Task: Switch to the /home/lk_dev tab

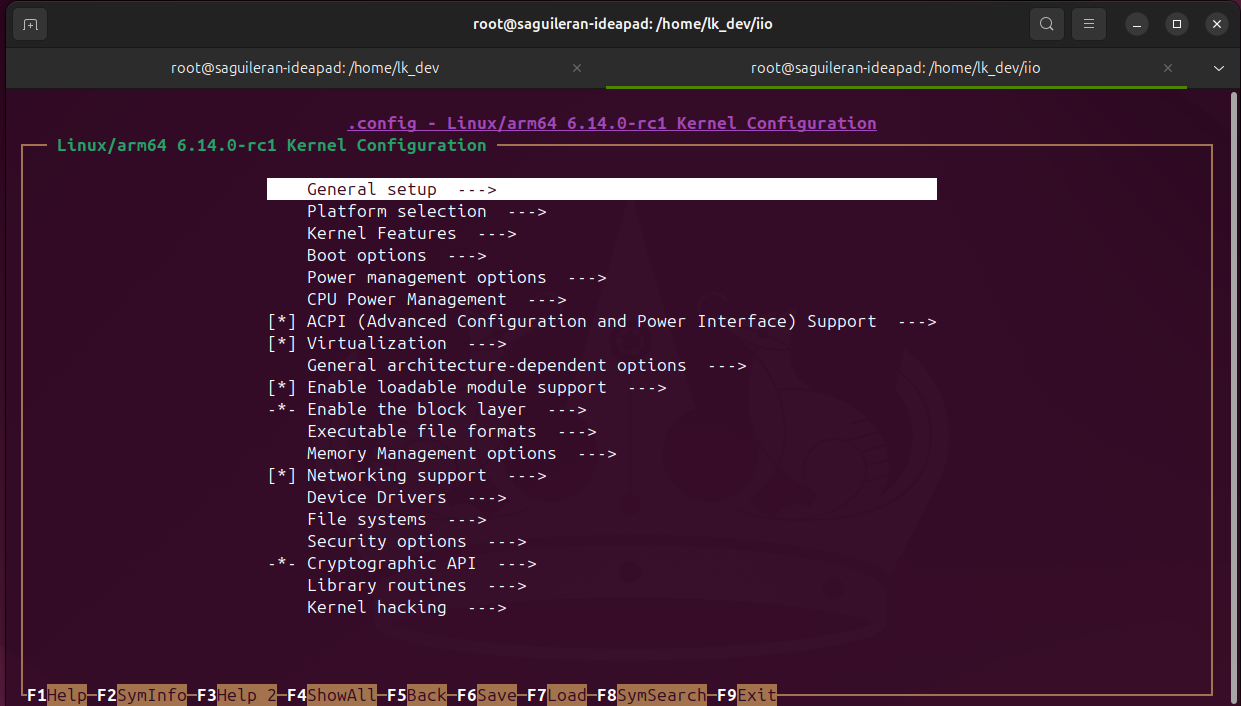Action: (x=305, y=68)
